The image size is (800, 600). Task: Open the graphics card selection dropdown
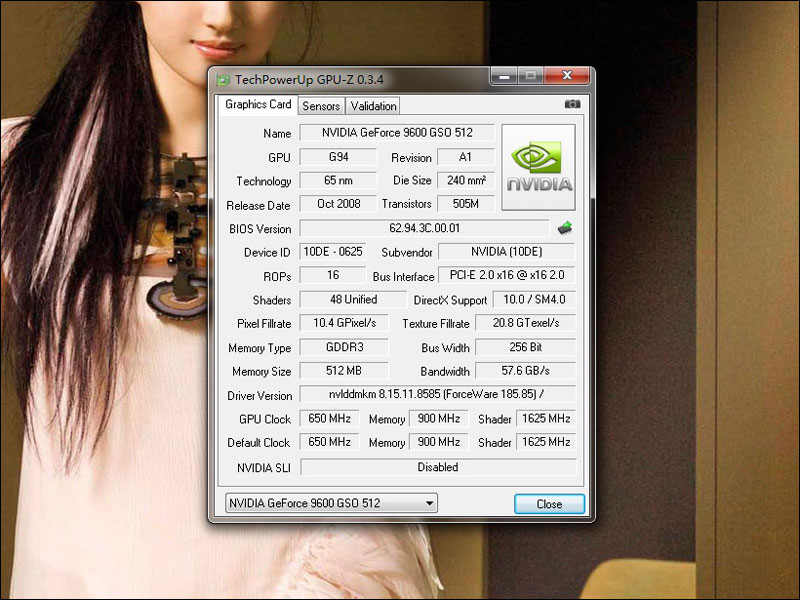pyautogui.click(x=331, y=503)
